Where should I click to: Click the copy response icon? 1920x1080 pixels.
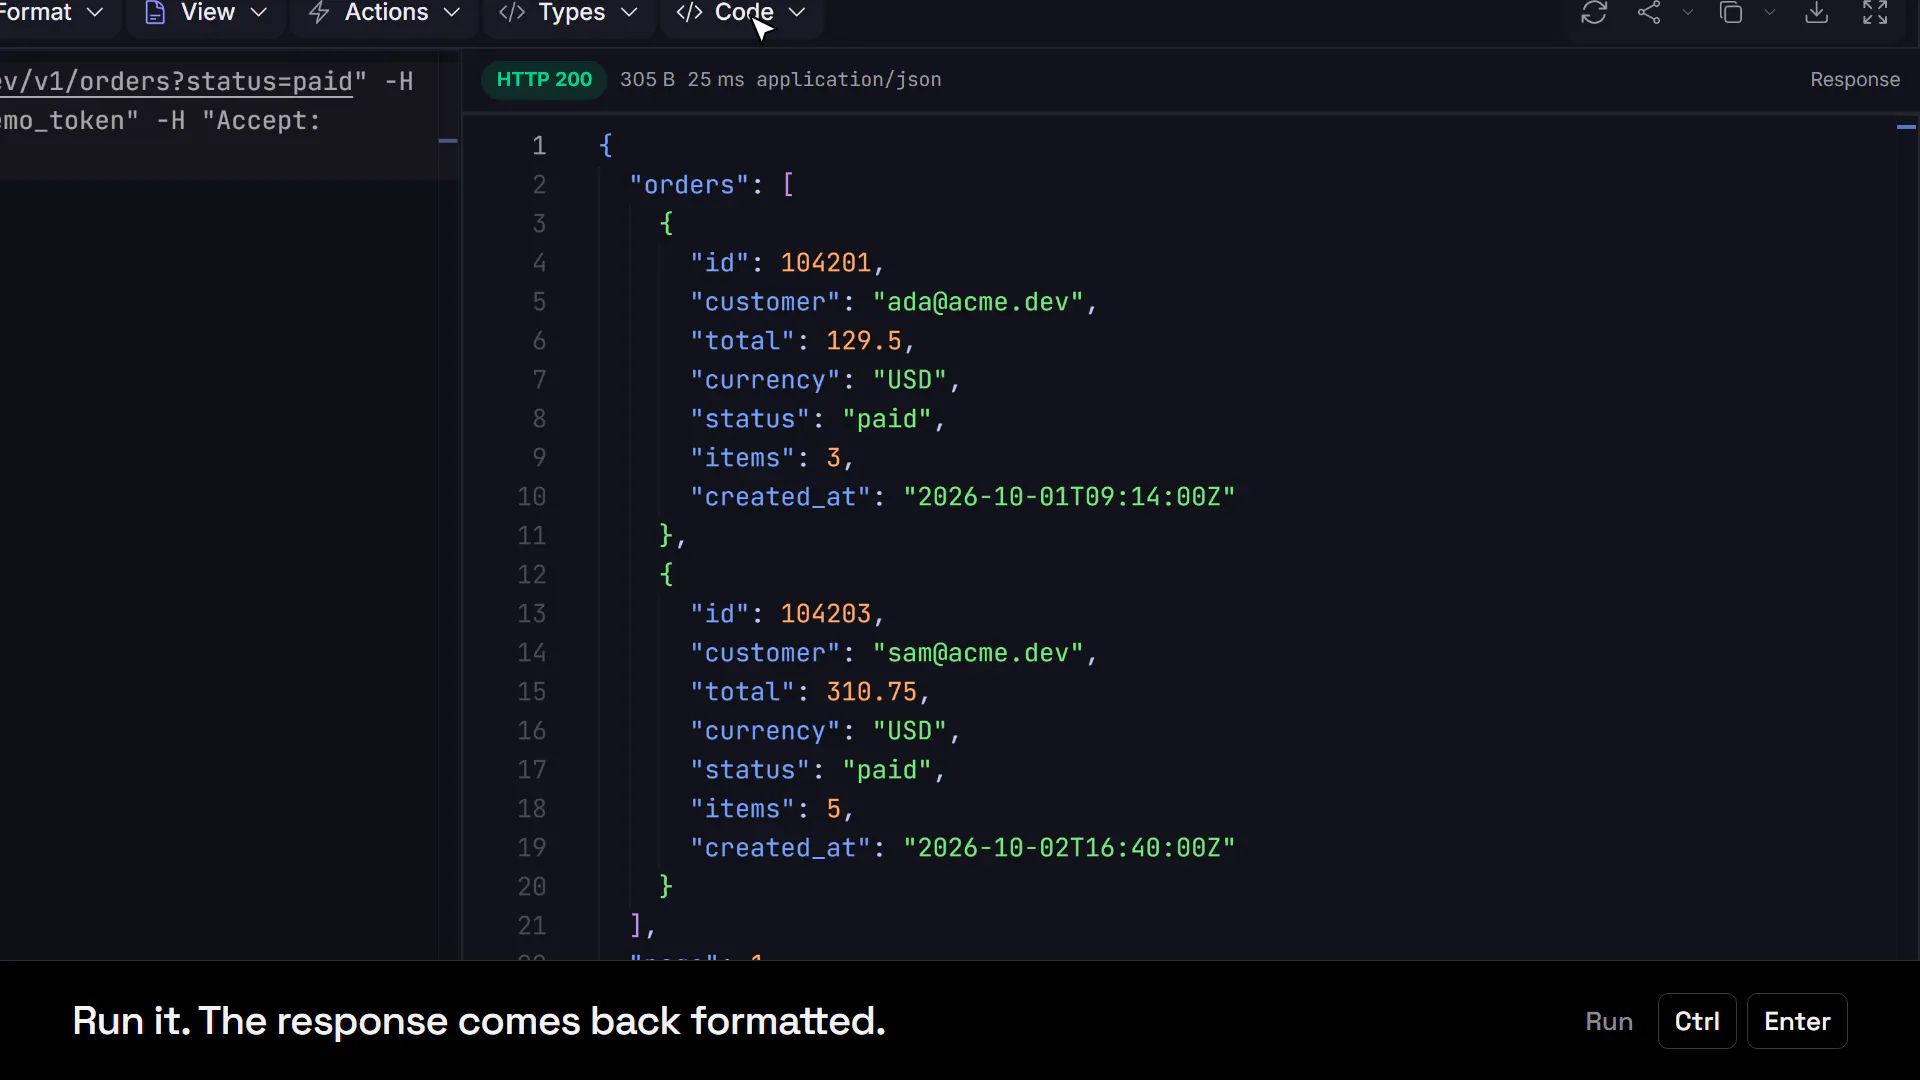coord(1731,12)
